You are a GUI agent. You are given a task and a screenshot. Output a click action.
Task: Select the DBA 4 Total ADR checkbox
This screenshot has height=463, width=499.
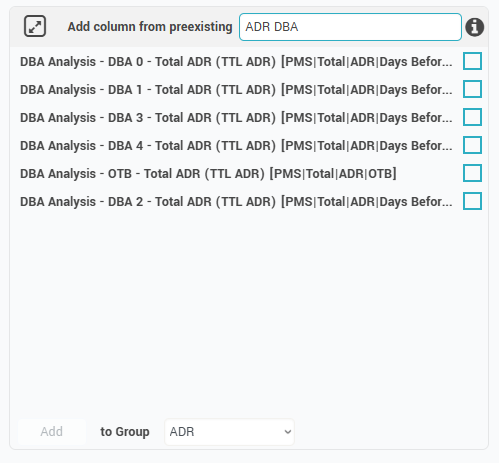pyautogui.click(x=472, y=145)
